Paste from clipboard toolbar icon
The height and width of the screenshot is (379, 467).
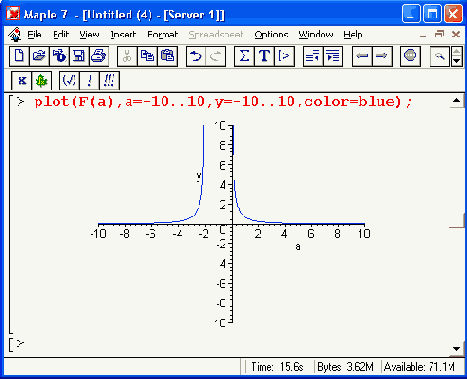coord(167,56)
